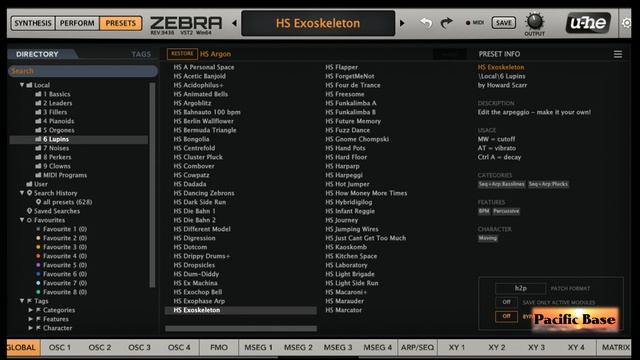Open the FMO bottom tab
This screenshot has height=360, width=640.
click(219, 347)
